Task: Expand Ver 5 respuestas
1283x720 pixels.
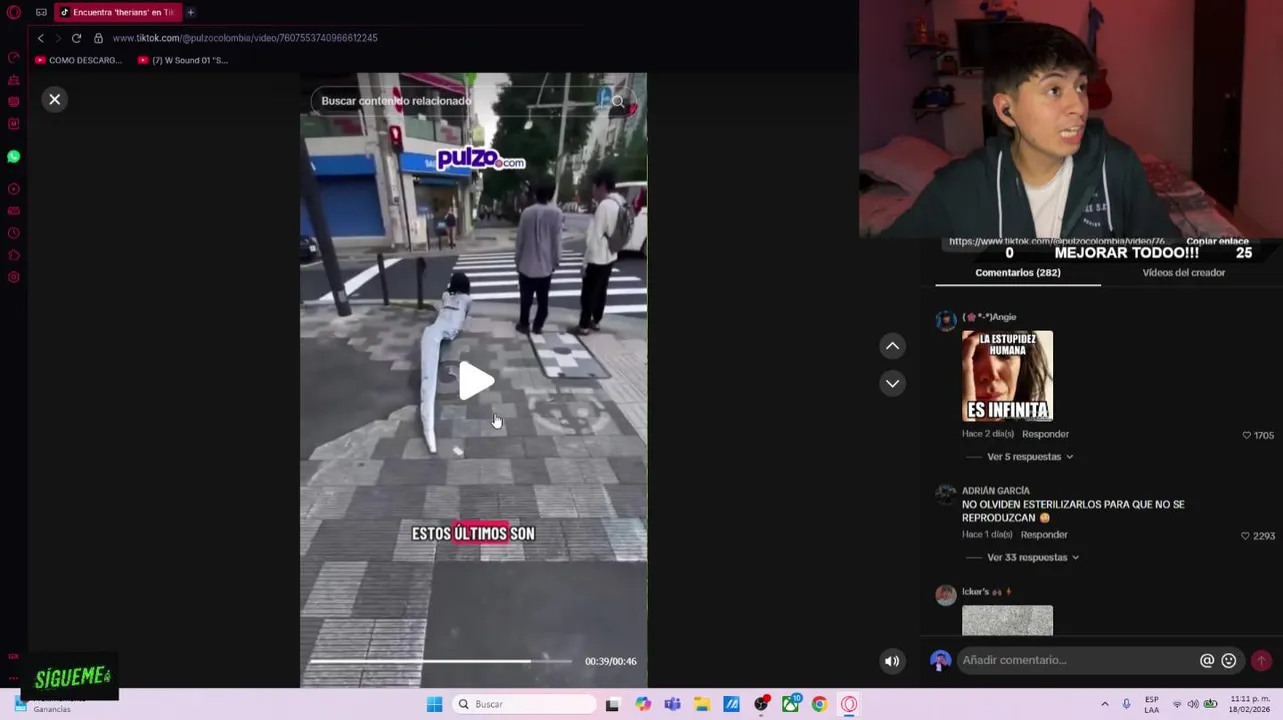Action: pos(1029,457)
